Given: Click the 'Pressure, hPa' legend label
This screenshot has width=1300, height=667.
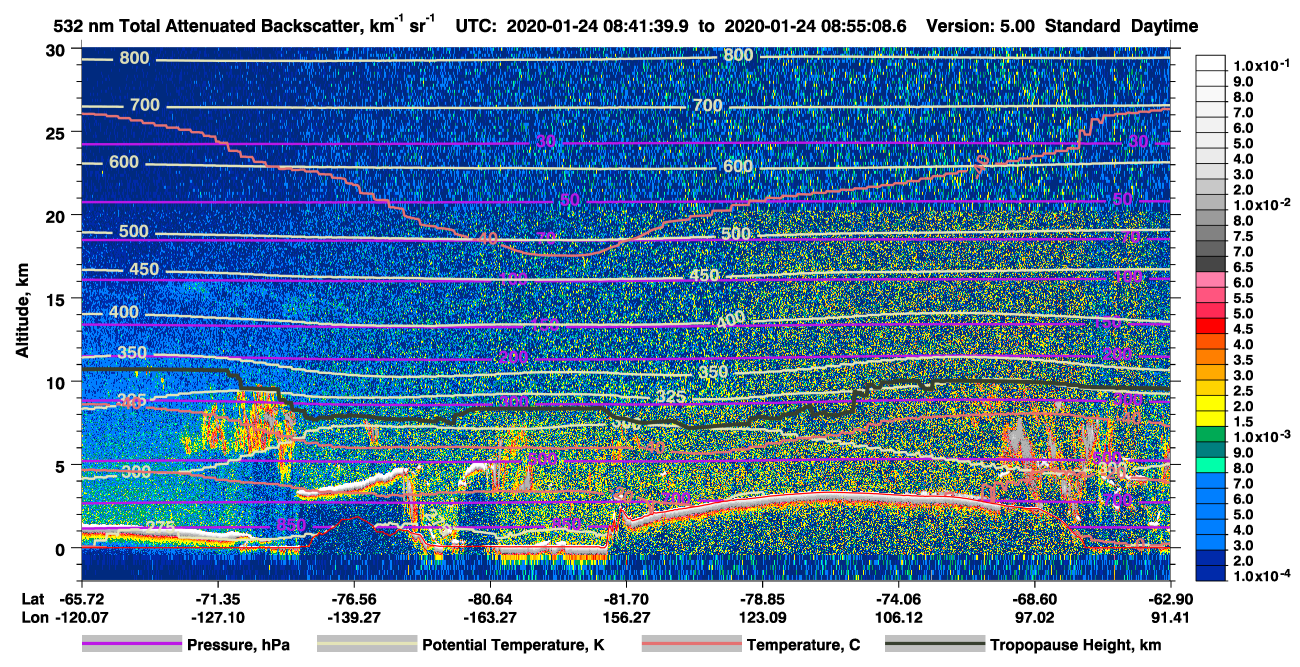Looking at the screenshot, I should point(238,645).
